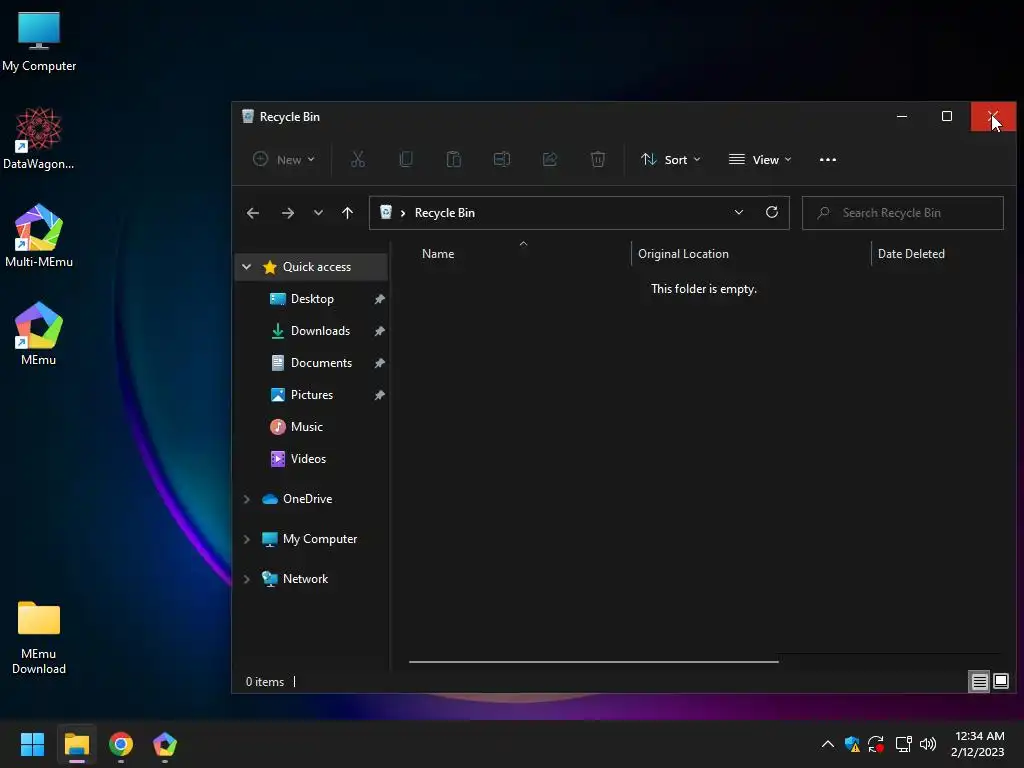The image size is (1024, 768).
Task: Click the Delete trash icon in toolbar
Action: 598,159
